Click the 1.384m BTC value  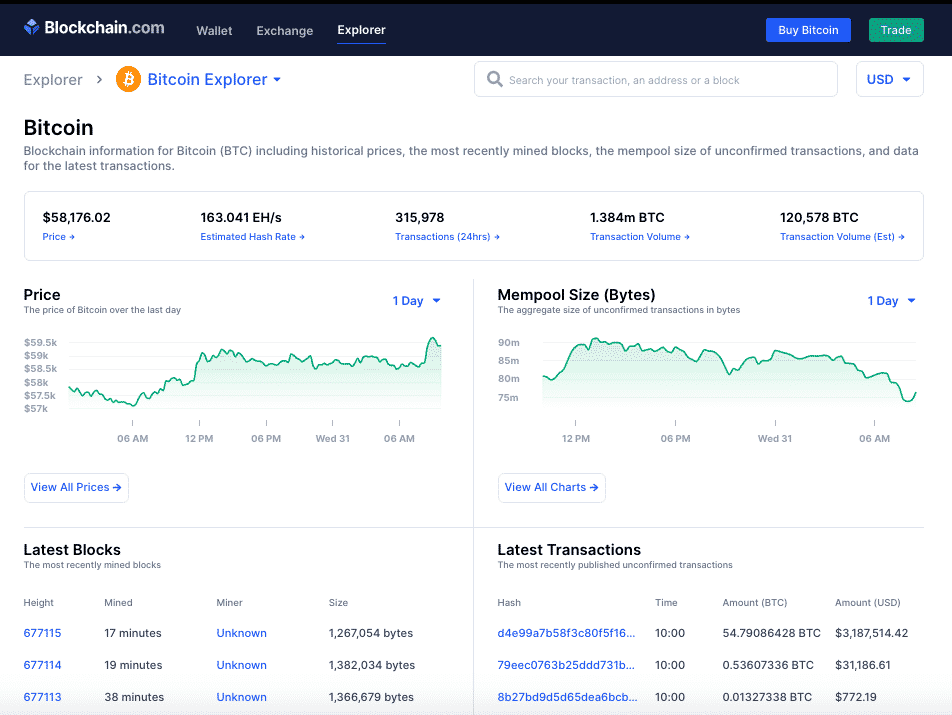point(627,217)
